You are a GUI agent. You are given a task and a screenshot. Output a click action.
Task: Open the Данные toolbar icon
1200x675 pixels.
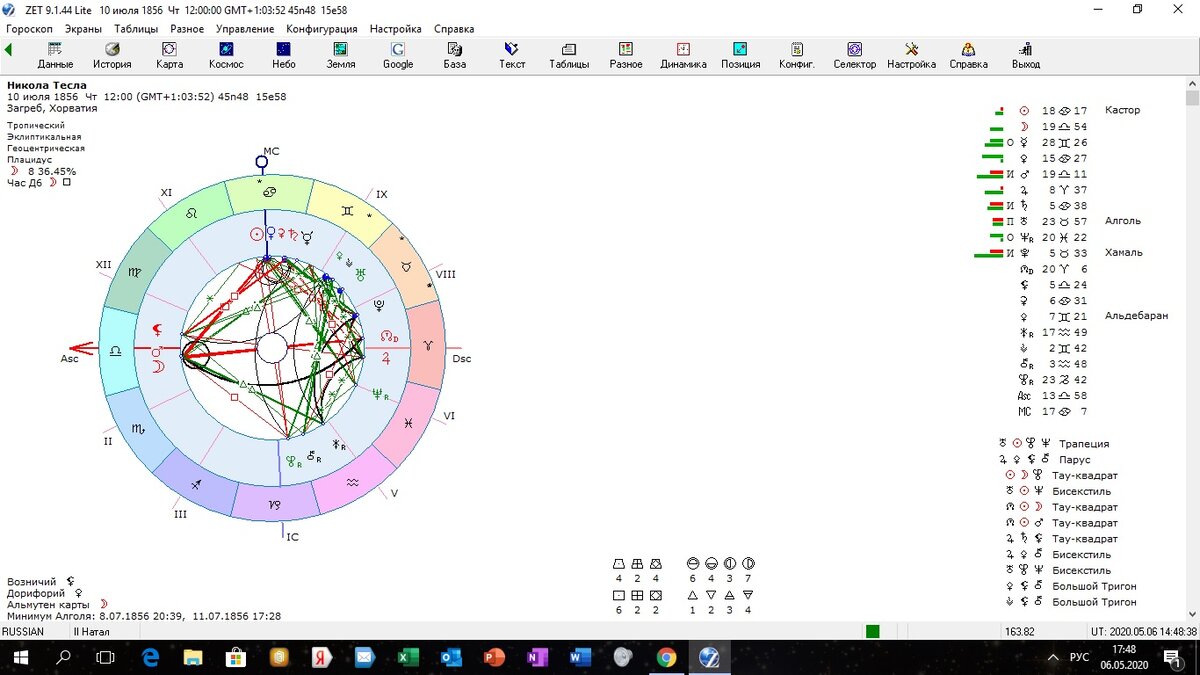(x=55, y=55)
